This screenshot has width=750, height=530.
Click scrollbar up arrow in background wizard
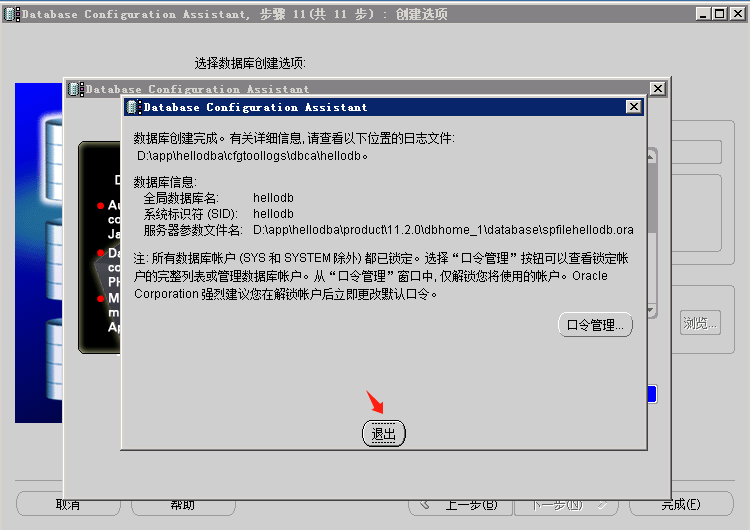click(652, 156)
